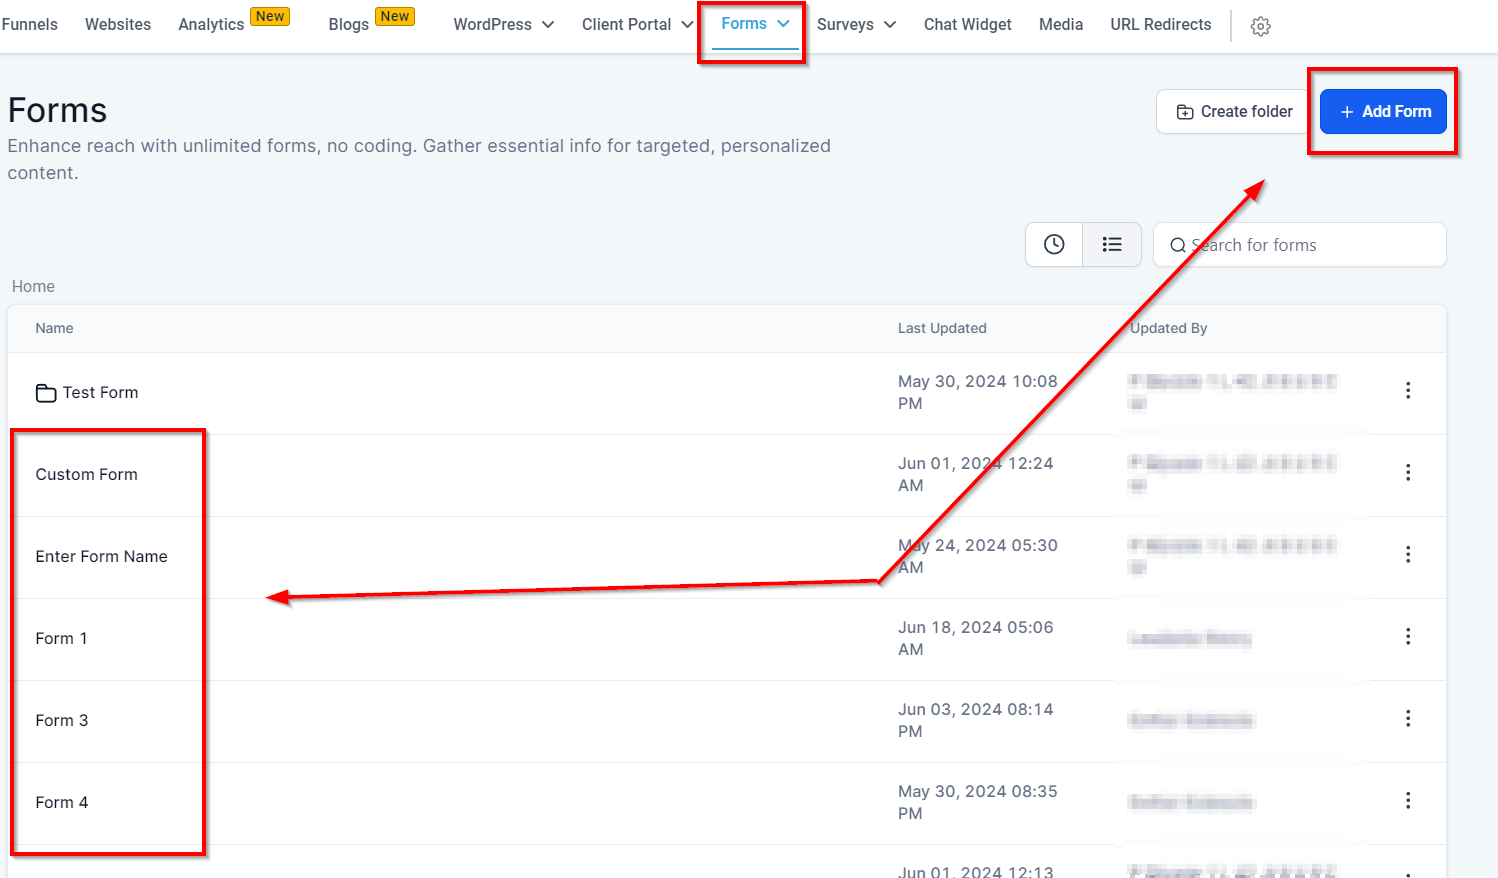Open the Test Form folder
Image resolution: width=1498 pixels, height=878 pixels.
coord(100,392)
